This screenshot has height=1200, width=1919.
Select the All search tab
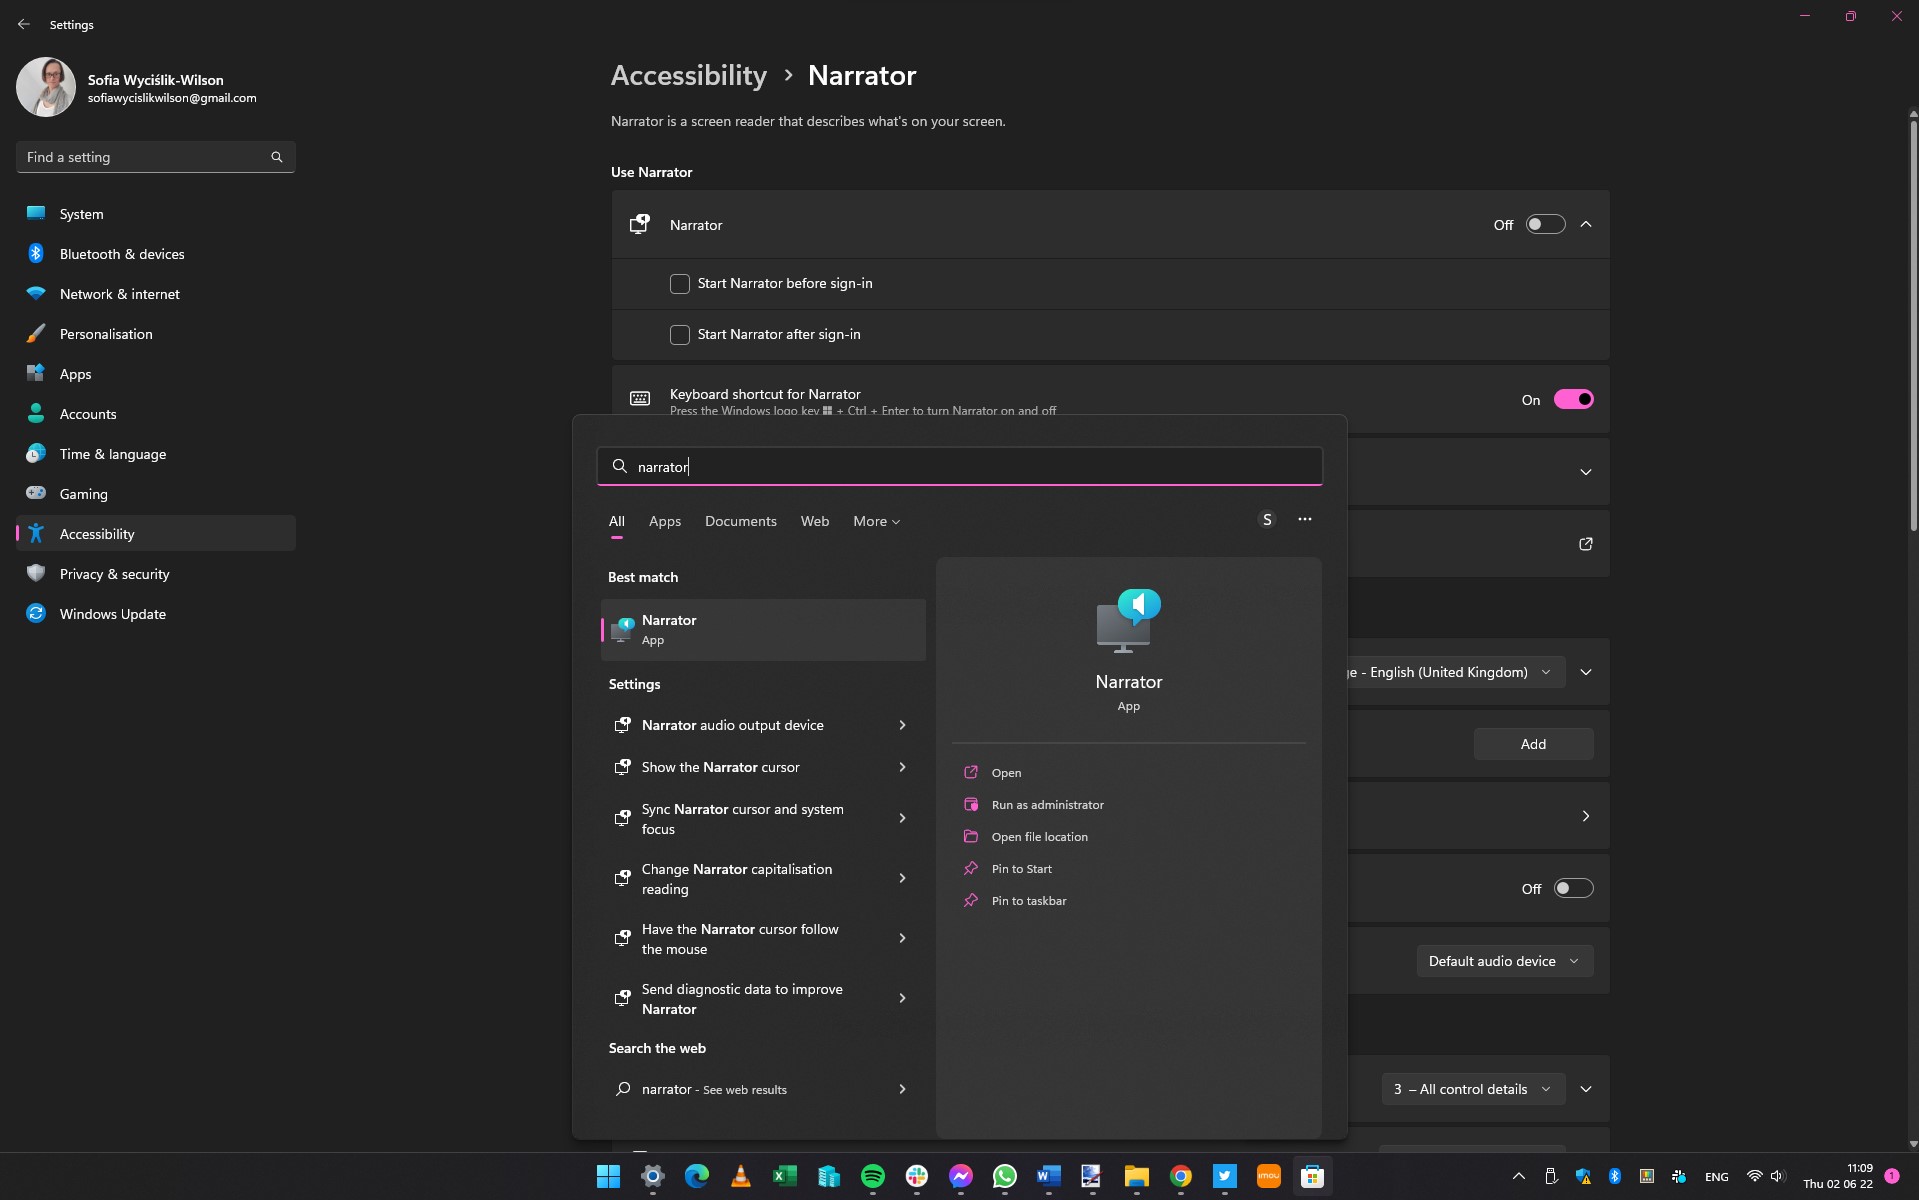coord(616,521)
